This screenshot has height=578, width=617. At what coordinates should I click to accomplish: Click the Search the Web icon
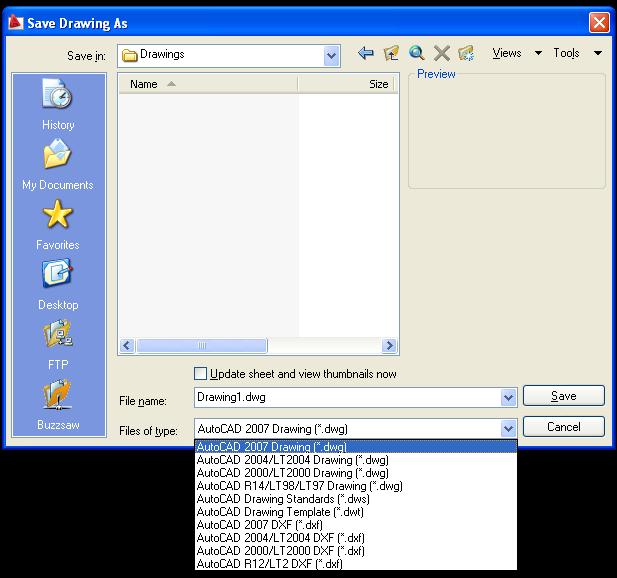pyautogui.click(x=416, y=53)
